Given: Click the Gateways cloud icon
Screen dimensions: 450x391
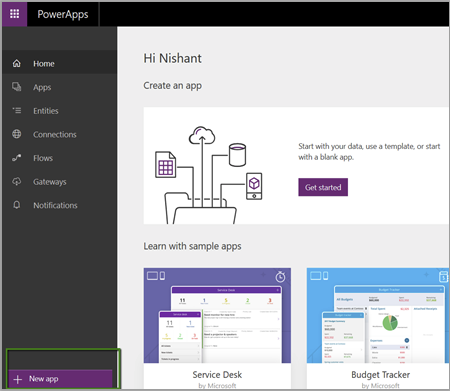Looking at the screenshot, I should 16,181.
